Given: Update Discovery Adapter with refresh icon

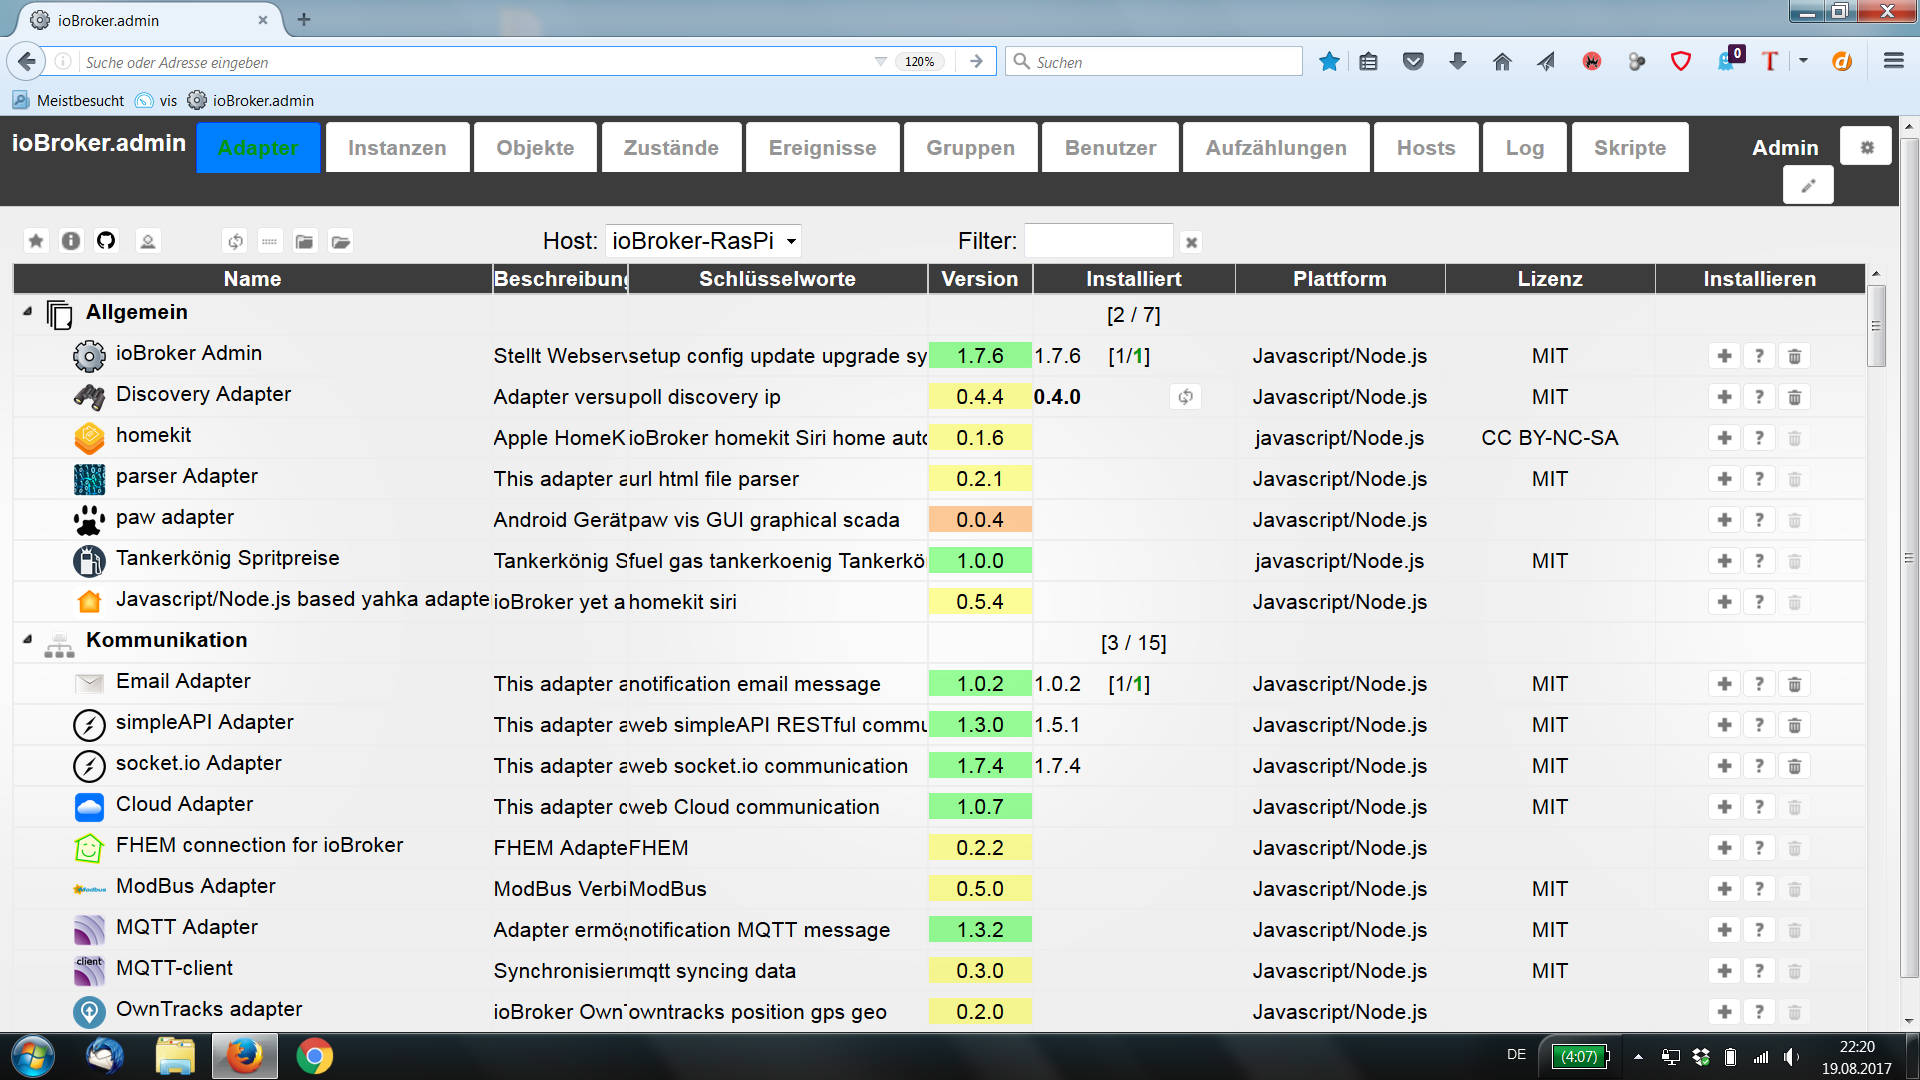Looking at the screenshot, I should (x=1185, y=397).
